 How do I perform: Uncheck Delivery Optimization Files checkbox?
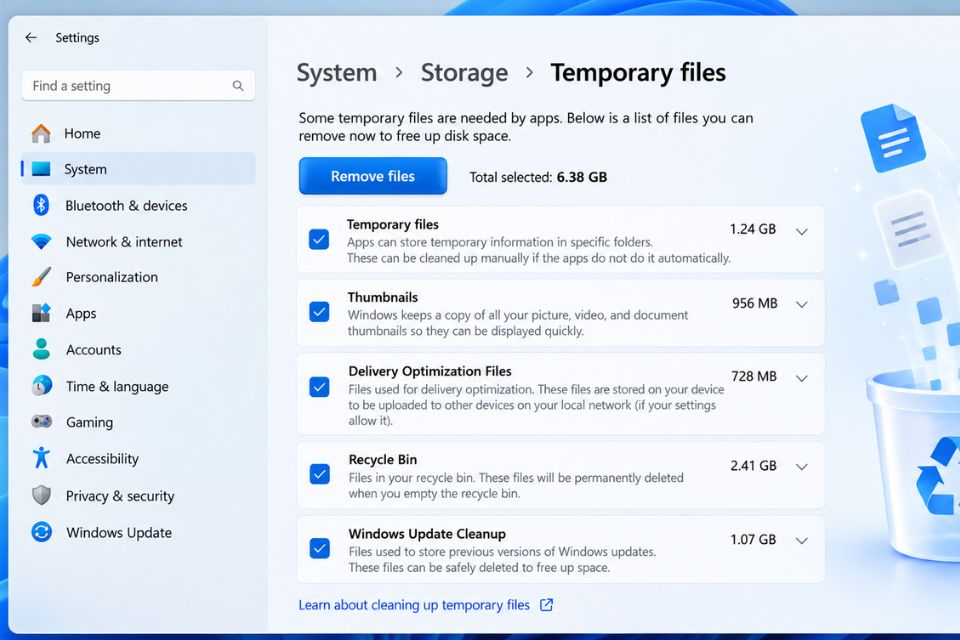319,387
